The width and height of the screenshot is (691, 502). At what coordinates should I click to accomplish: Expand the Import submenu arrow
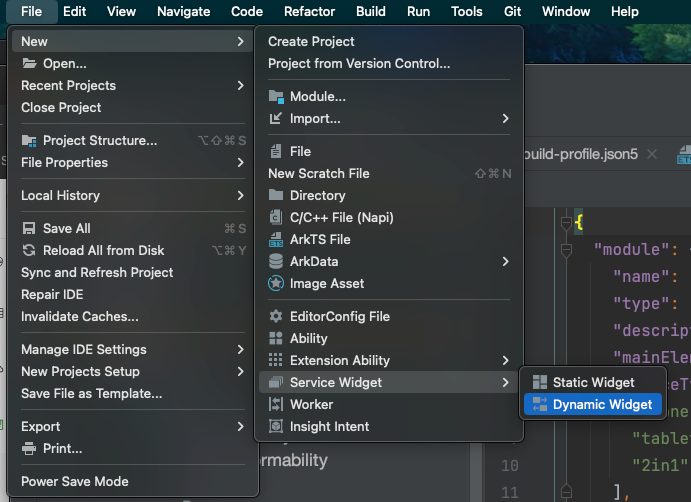505,119
